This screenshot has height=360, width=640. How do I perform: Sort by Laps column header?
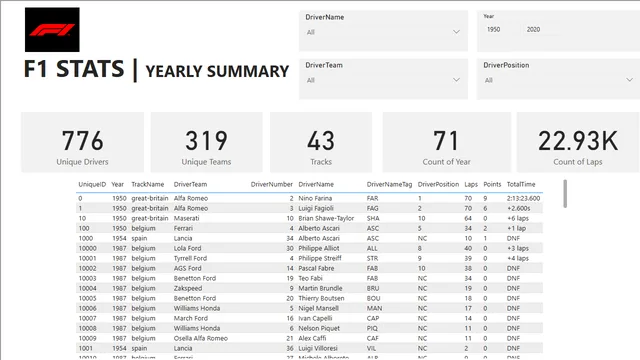[471, 184]
